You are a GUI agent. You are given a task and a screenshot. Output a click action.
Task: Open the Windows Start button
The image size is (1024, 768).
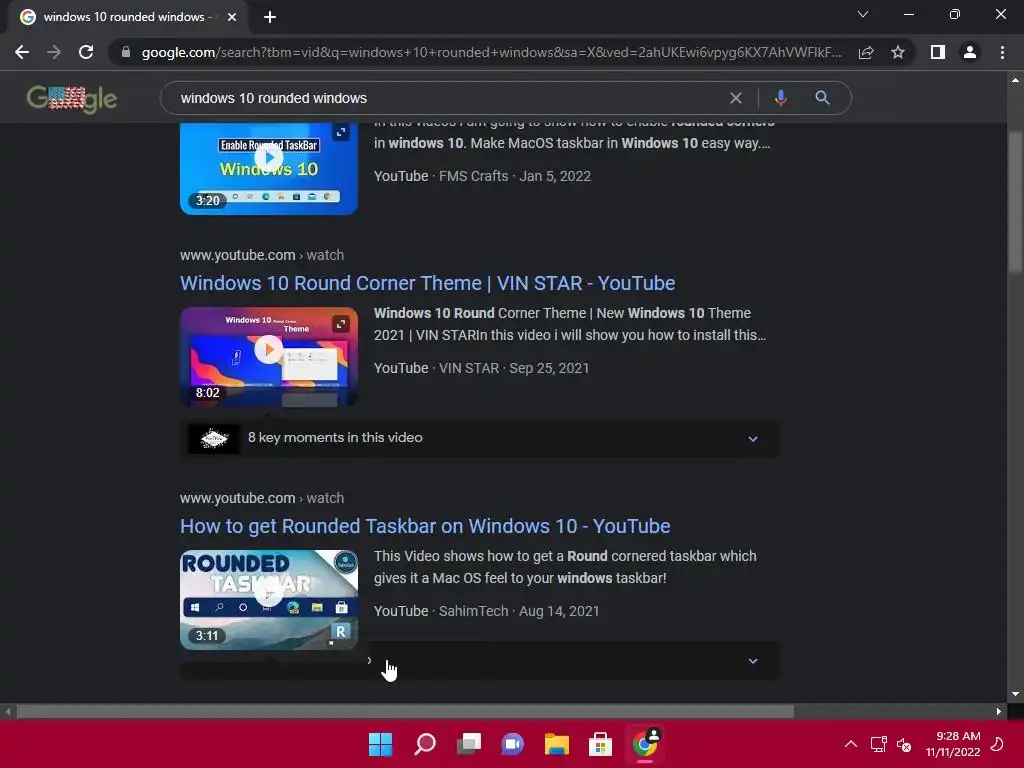381,744
